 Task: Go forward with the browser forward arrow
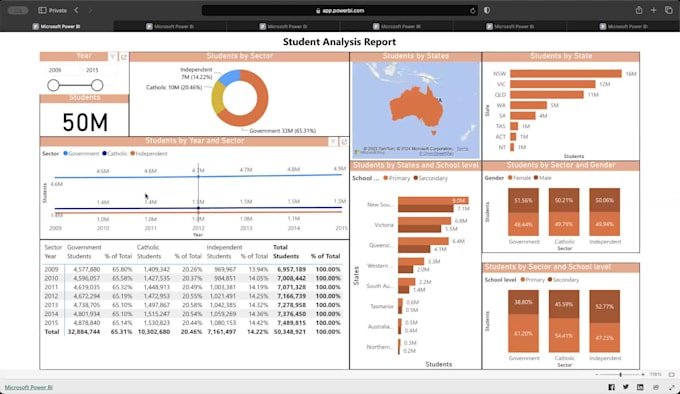pos(90,10)
